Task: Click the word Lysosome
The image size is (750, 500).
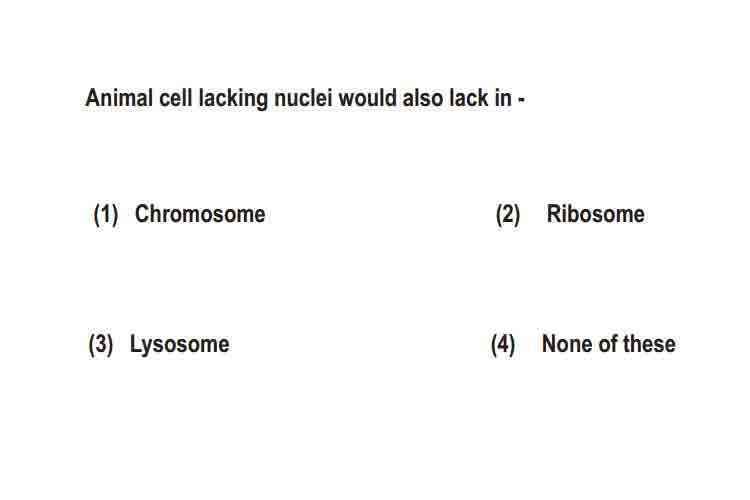Action: [x=179, y=344]
